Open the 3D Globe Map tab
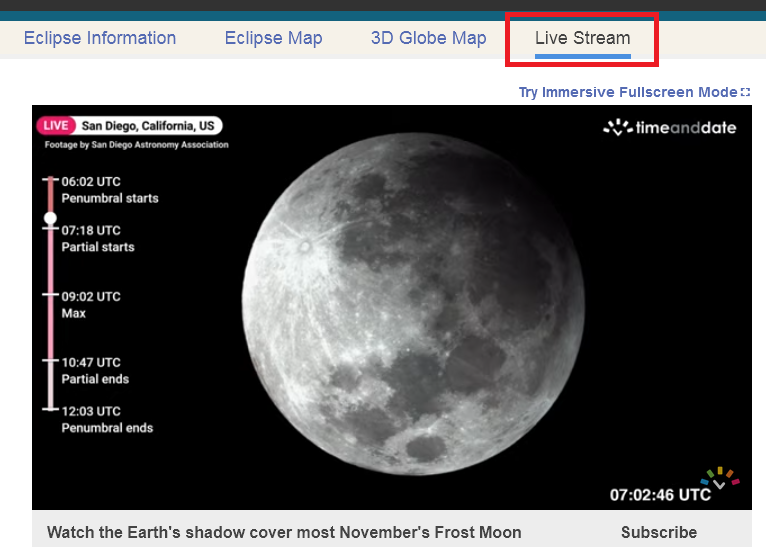 point(428,38)
